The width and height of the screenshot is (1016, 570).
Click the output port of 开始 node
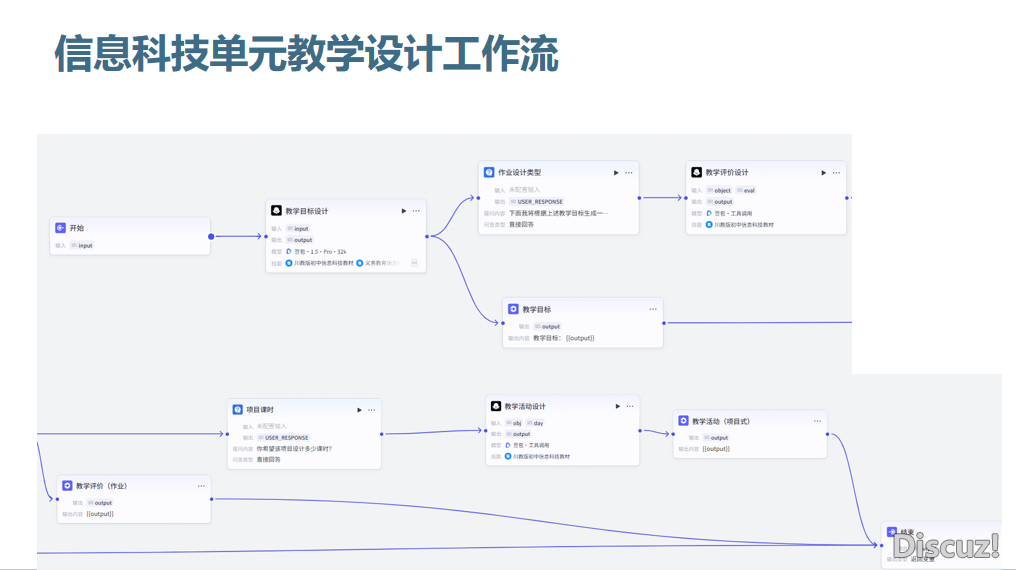(x=211, y=237)
